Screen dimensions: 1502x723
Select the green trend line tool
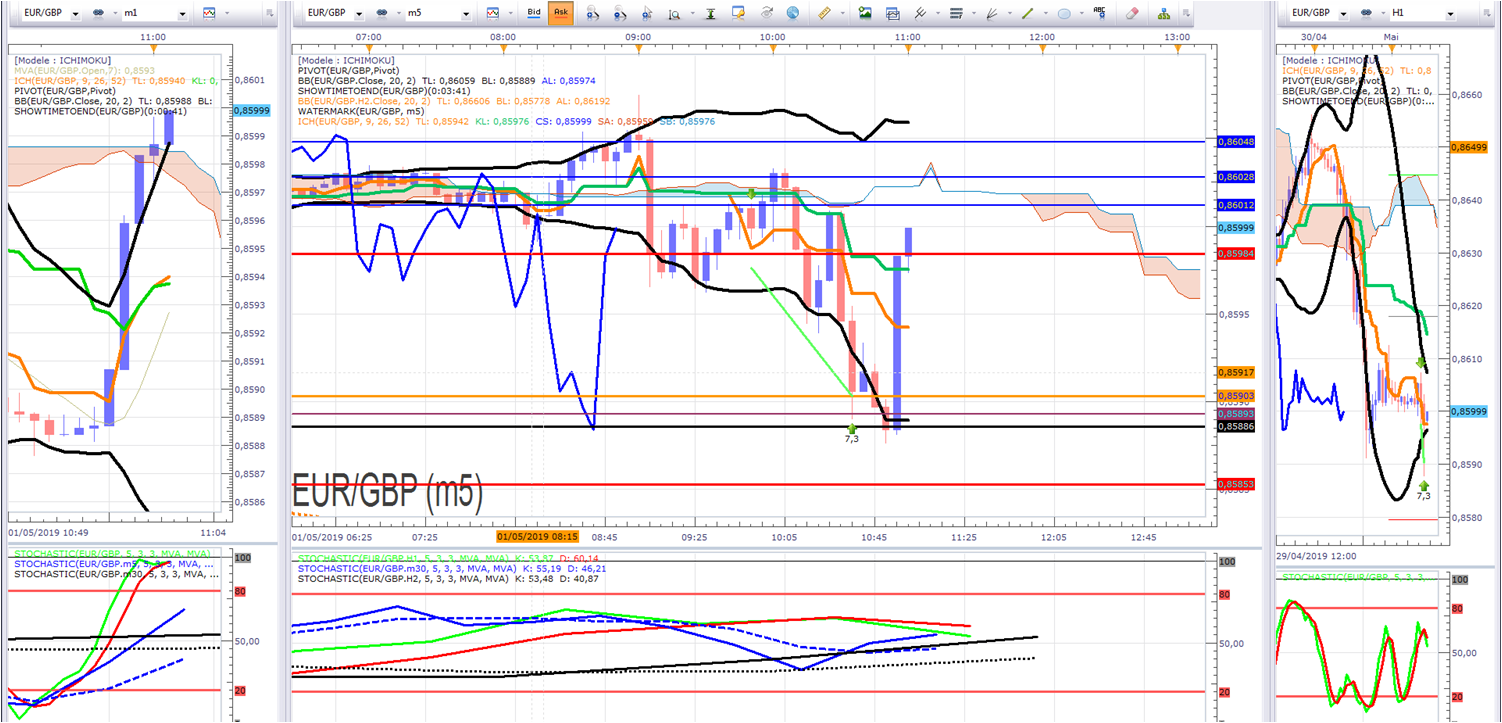(x=1027, y=14)
